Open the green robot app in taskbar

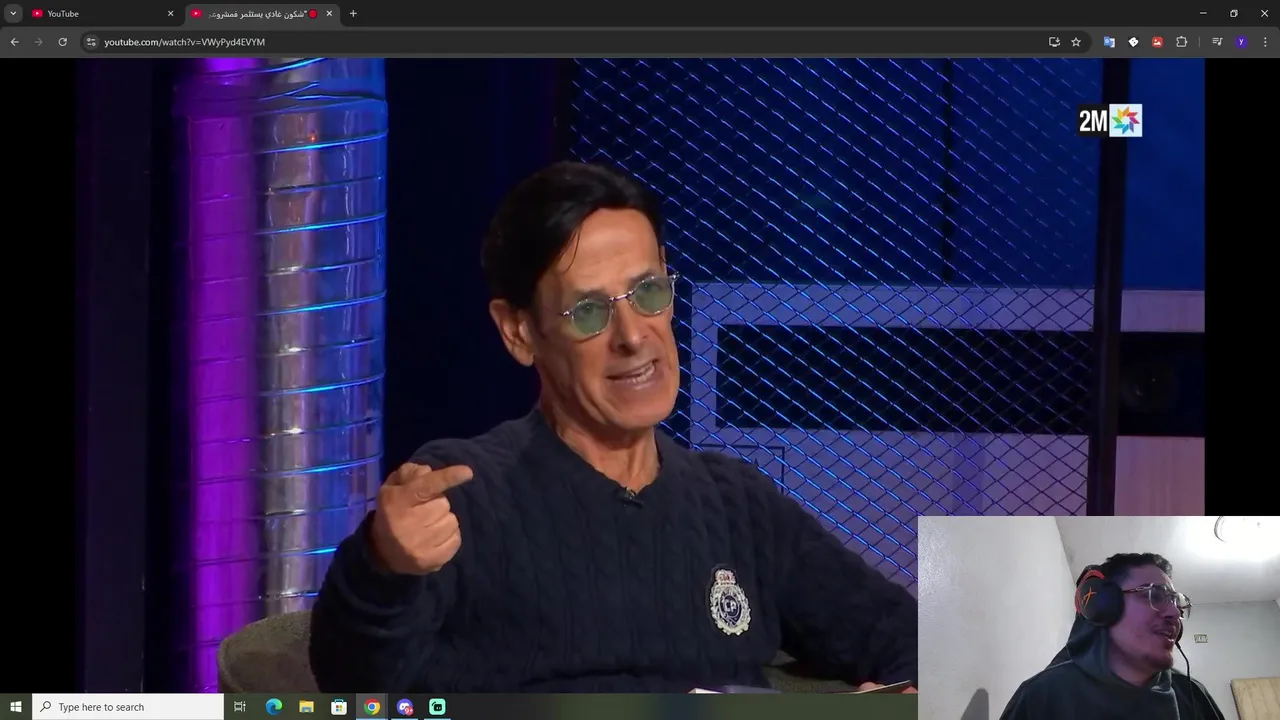(x=437, y=707)
